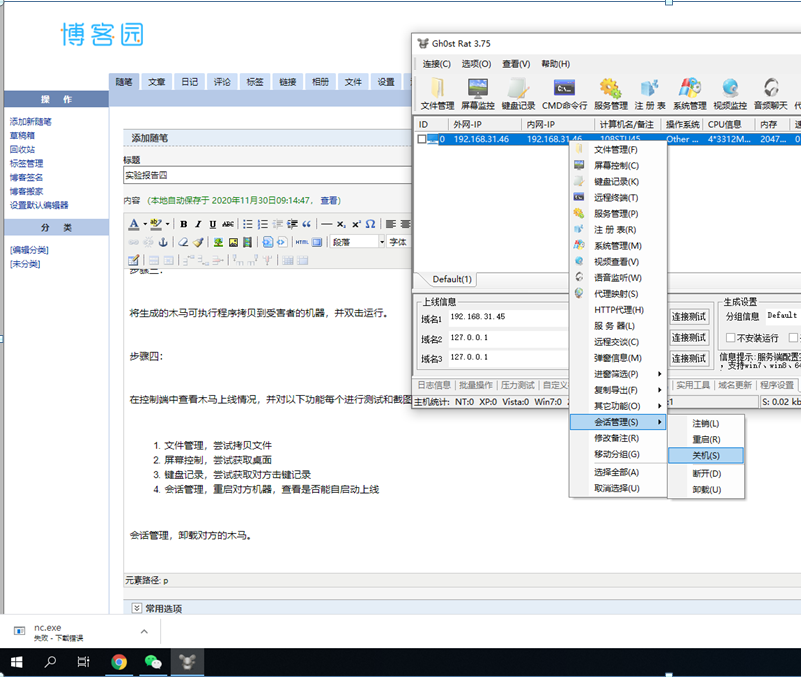This screenshot has width=801, height=677.
Task: Insert numbered list in editor
Action: coord(263,224)
